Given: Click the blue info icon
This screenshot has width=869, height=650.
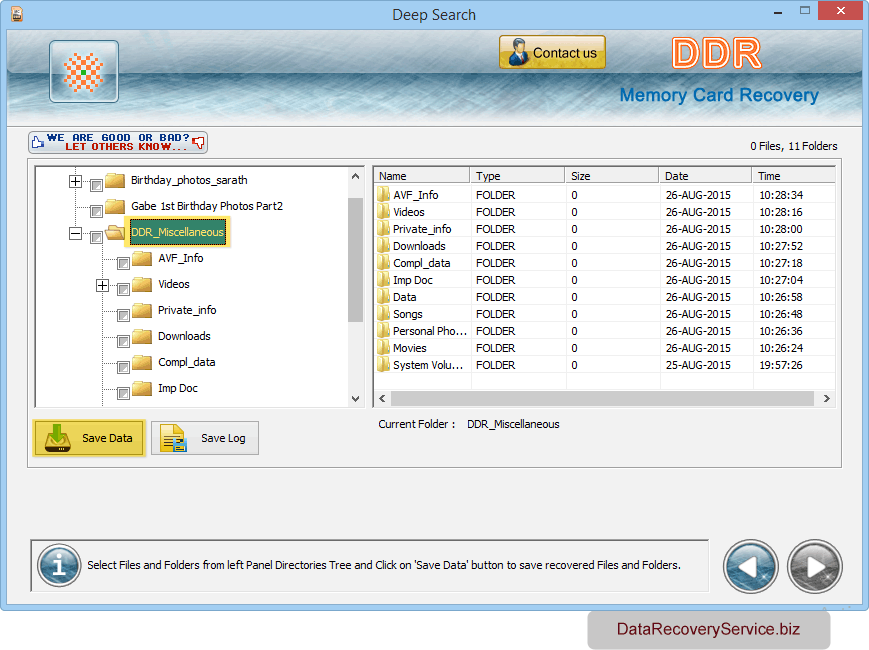Looking at the screenshot, I should tap(59, 565).
